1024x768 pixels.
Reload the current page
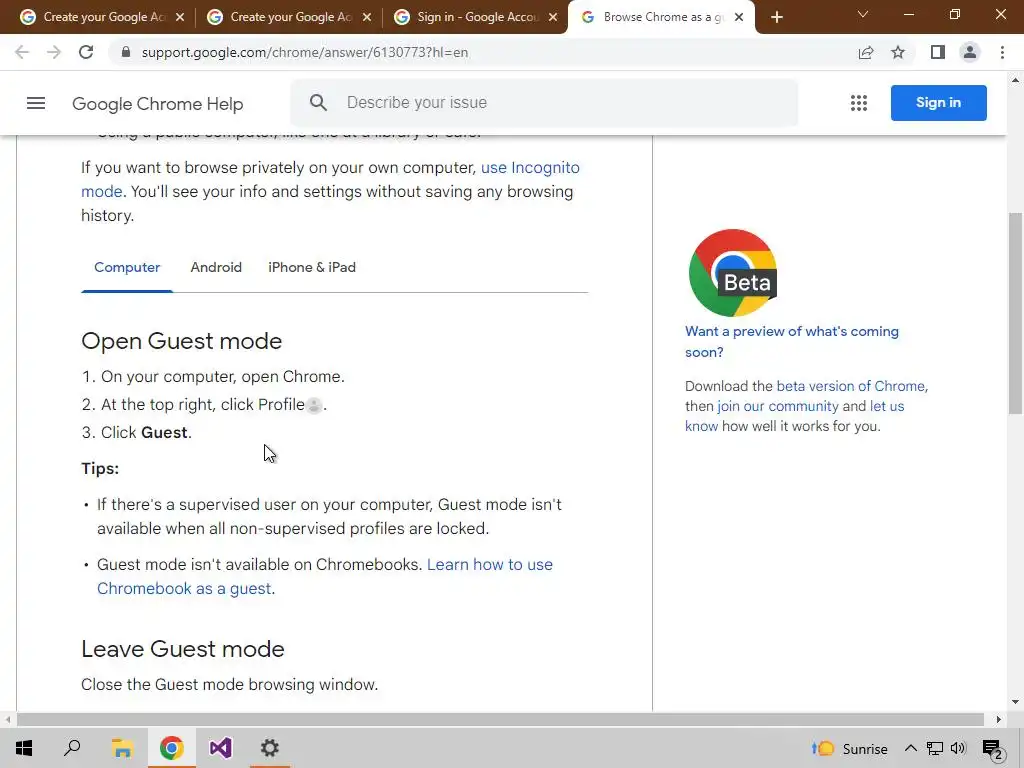click(x=86, y=52)
